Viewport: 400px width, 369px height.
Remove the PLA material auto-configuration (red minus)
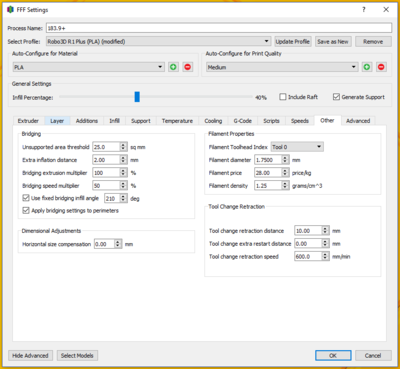188,67
